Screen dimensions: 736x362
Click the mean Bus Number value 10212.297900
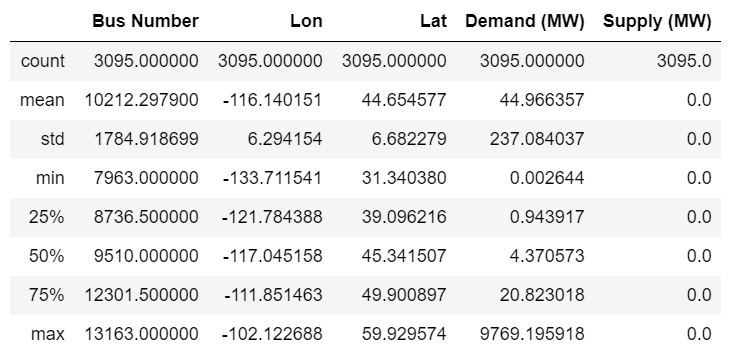pyautogui.click(x=141, y=100)
